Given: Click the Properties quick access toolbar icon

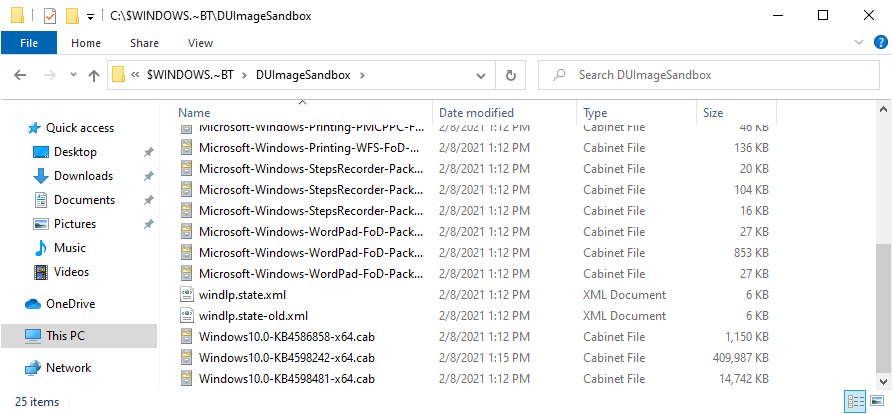Looking at the screenshot, I should [50, 16].
